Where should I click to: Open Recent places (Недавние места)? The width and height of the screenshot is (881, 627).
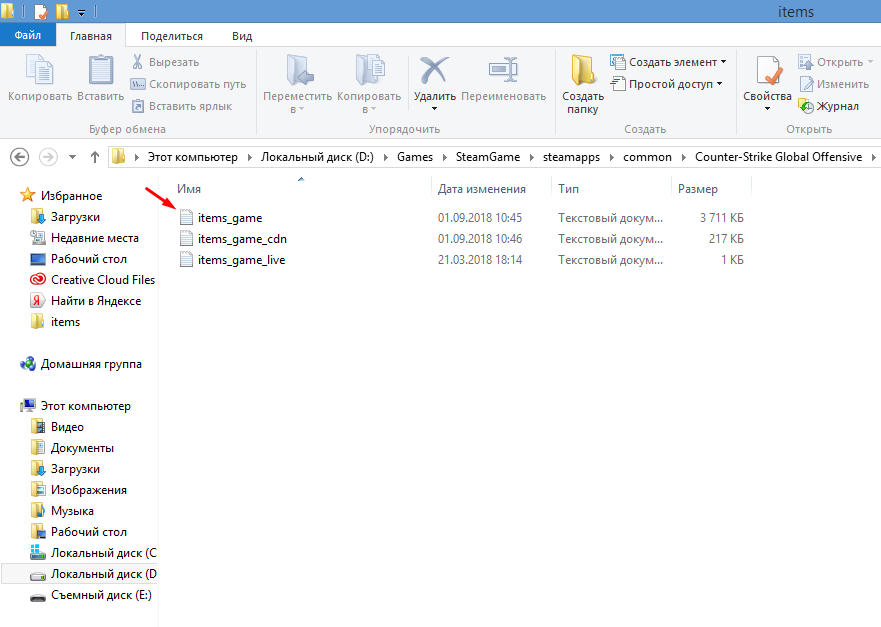84,238
